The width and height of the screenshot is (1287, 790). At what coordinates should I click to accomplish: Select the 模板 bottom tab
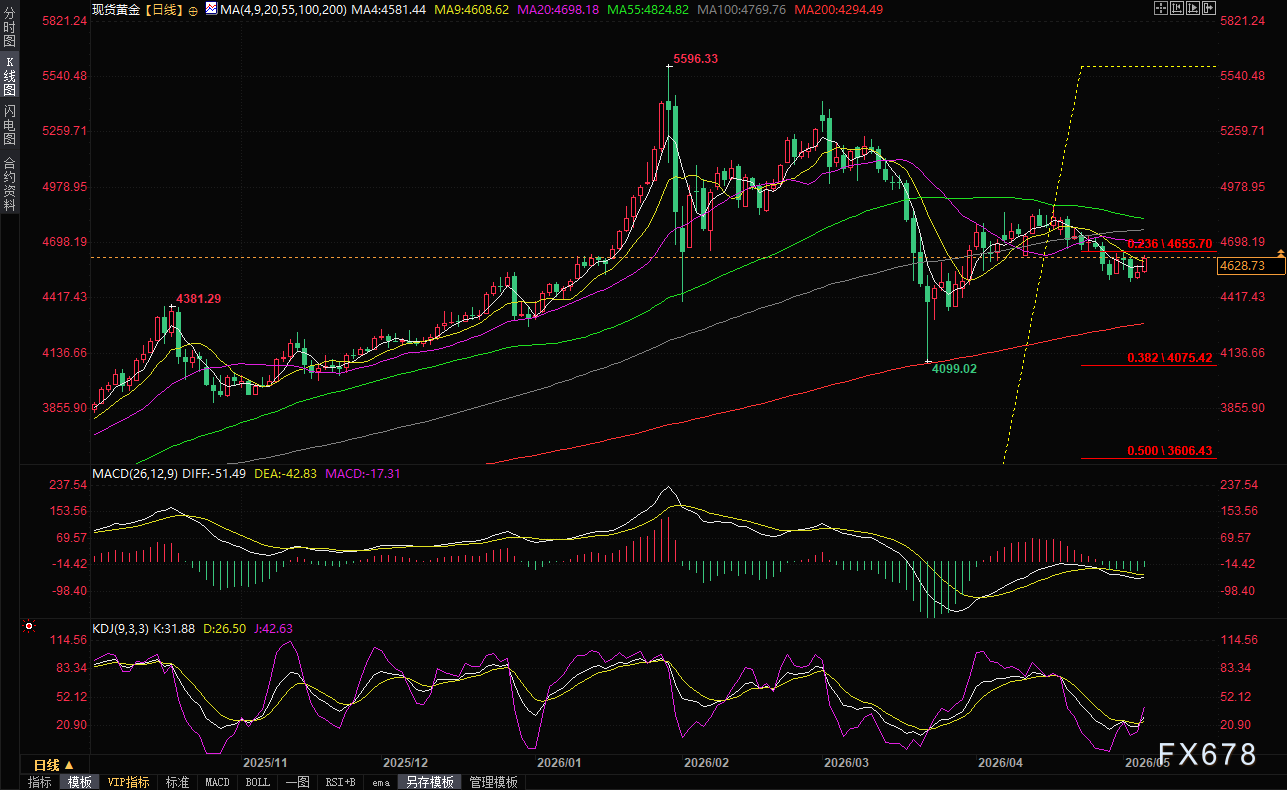click(x=79, y=782)
